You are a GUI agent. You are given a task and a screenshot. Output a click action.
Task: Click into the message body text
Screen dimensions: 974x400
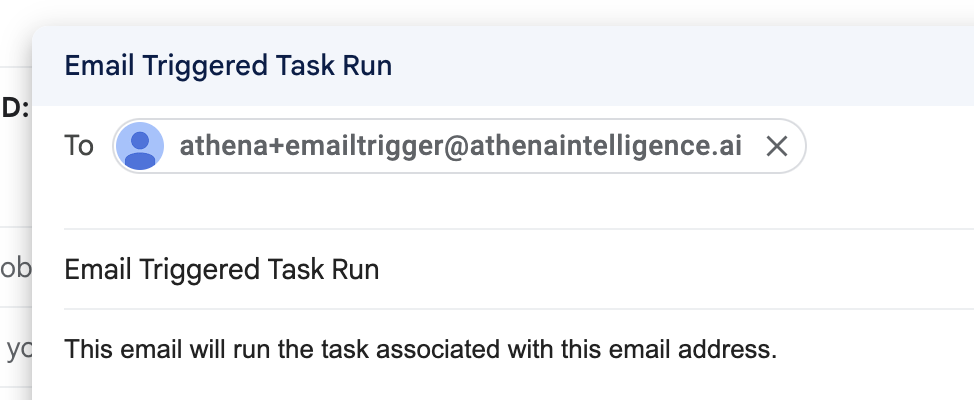pyautogui.click(x=421, y=349)
